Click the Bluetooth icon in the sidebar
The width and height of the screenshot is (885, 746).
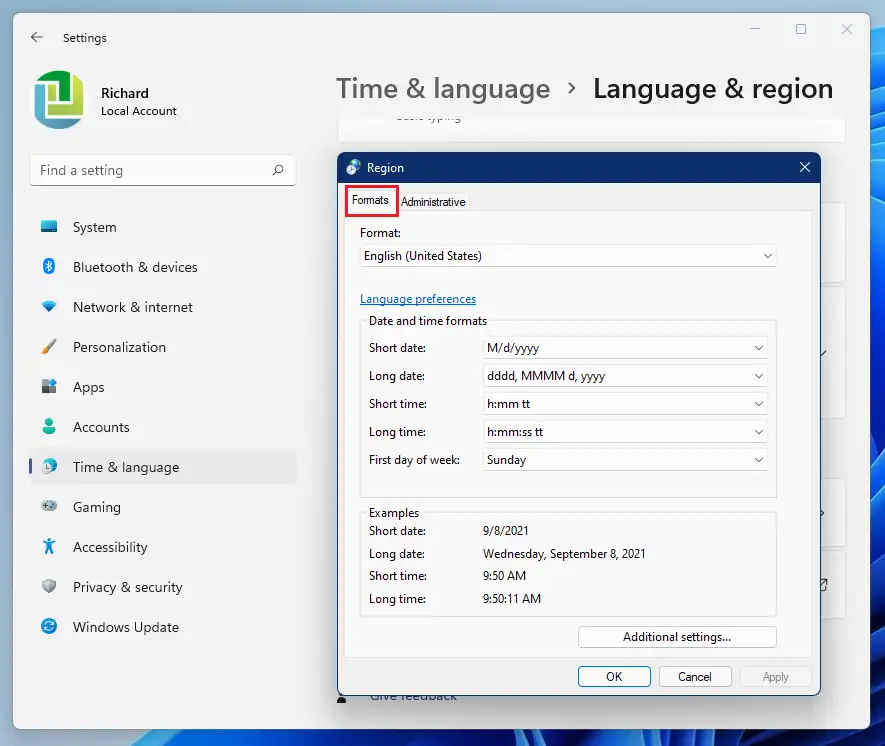(49, 266)
